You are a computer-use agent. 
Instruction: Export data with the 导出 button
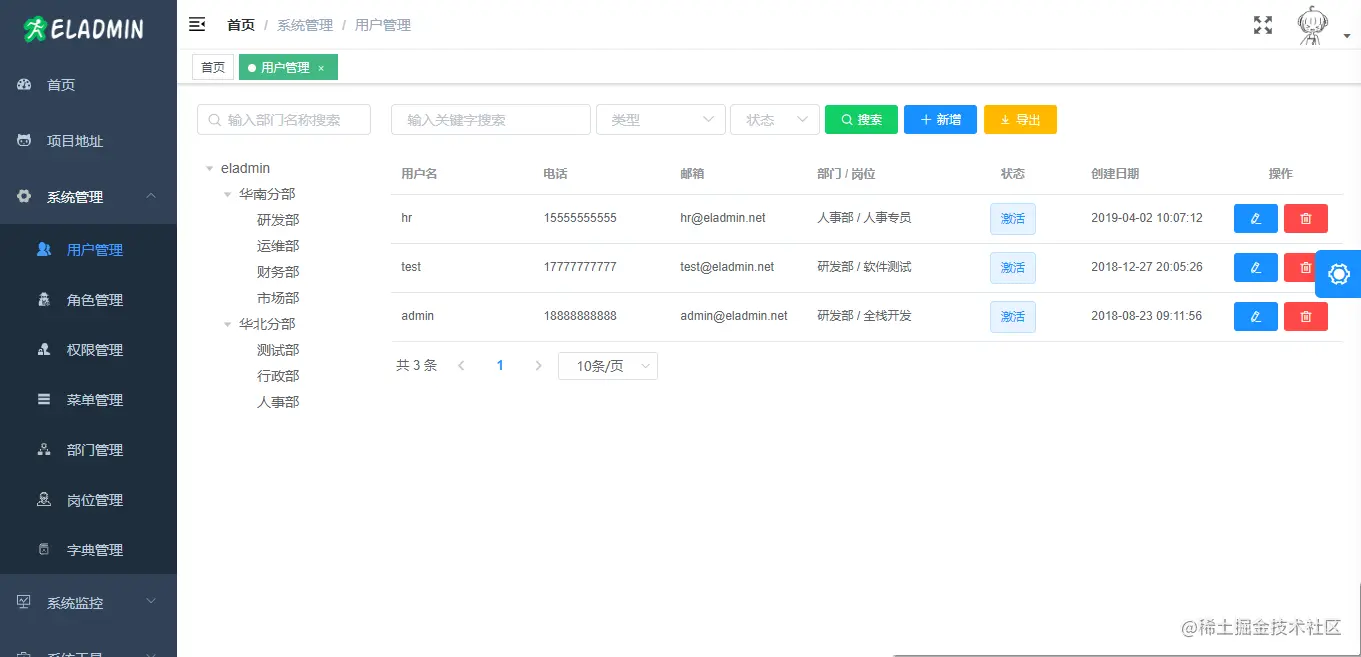click(1020, 119)
